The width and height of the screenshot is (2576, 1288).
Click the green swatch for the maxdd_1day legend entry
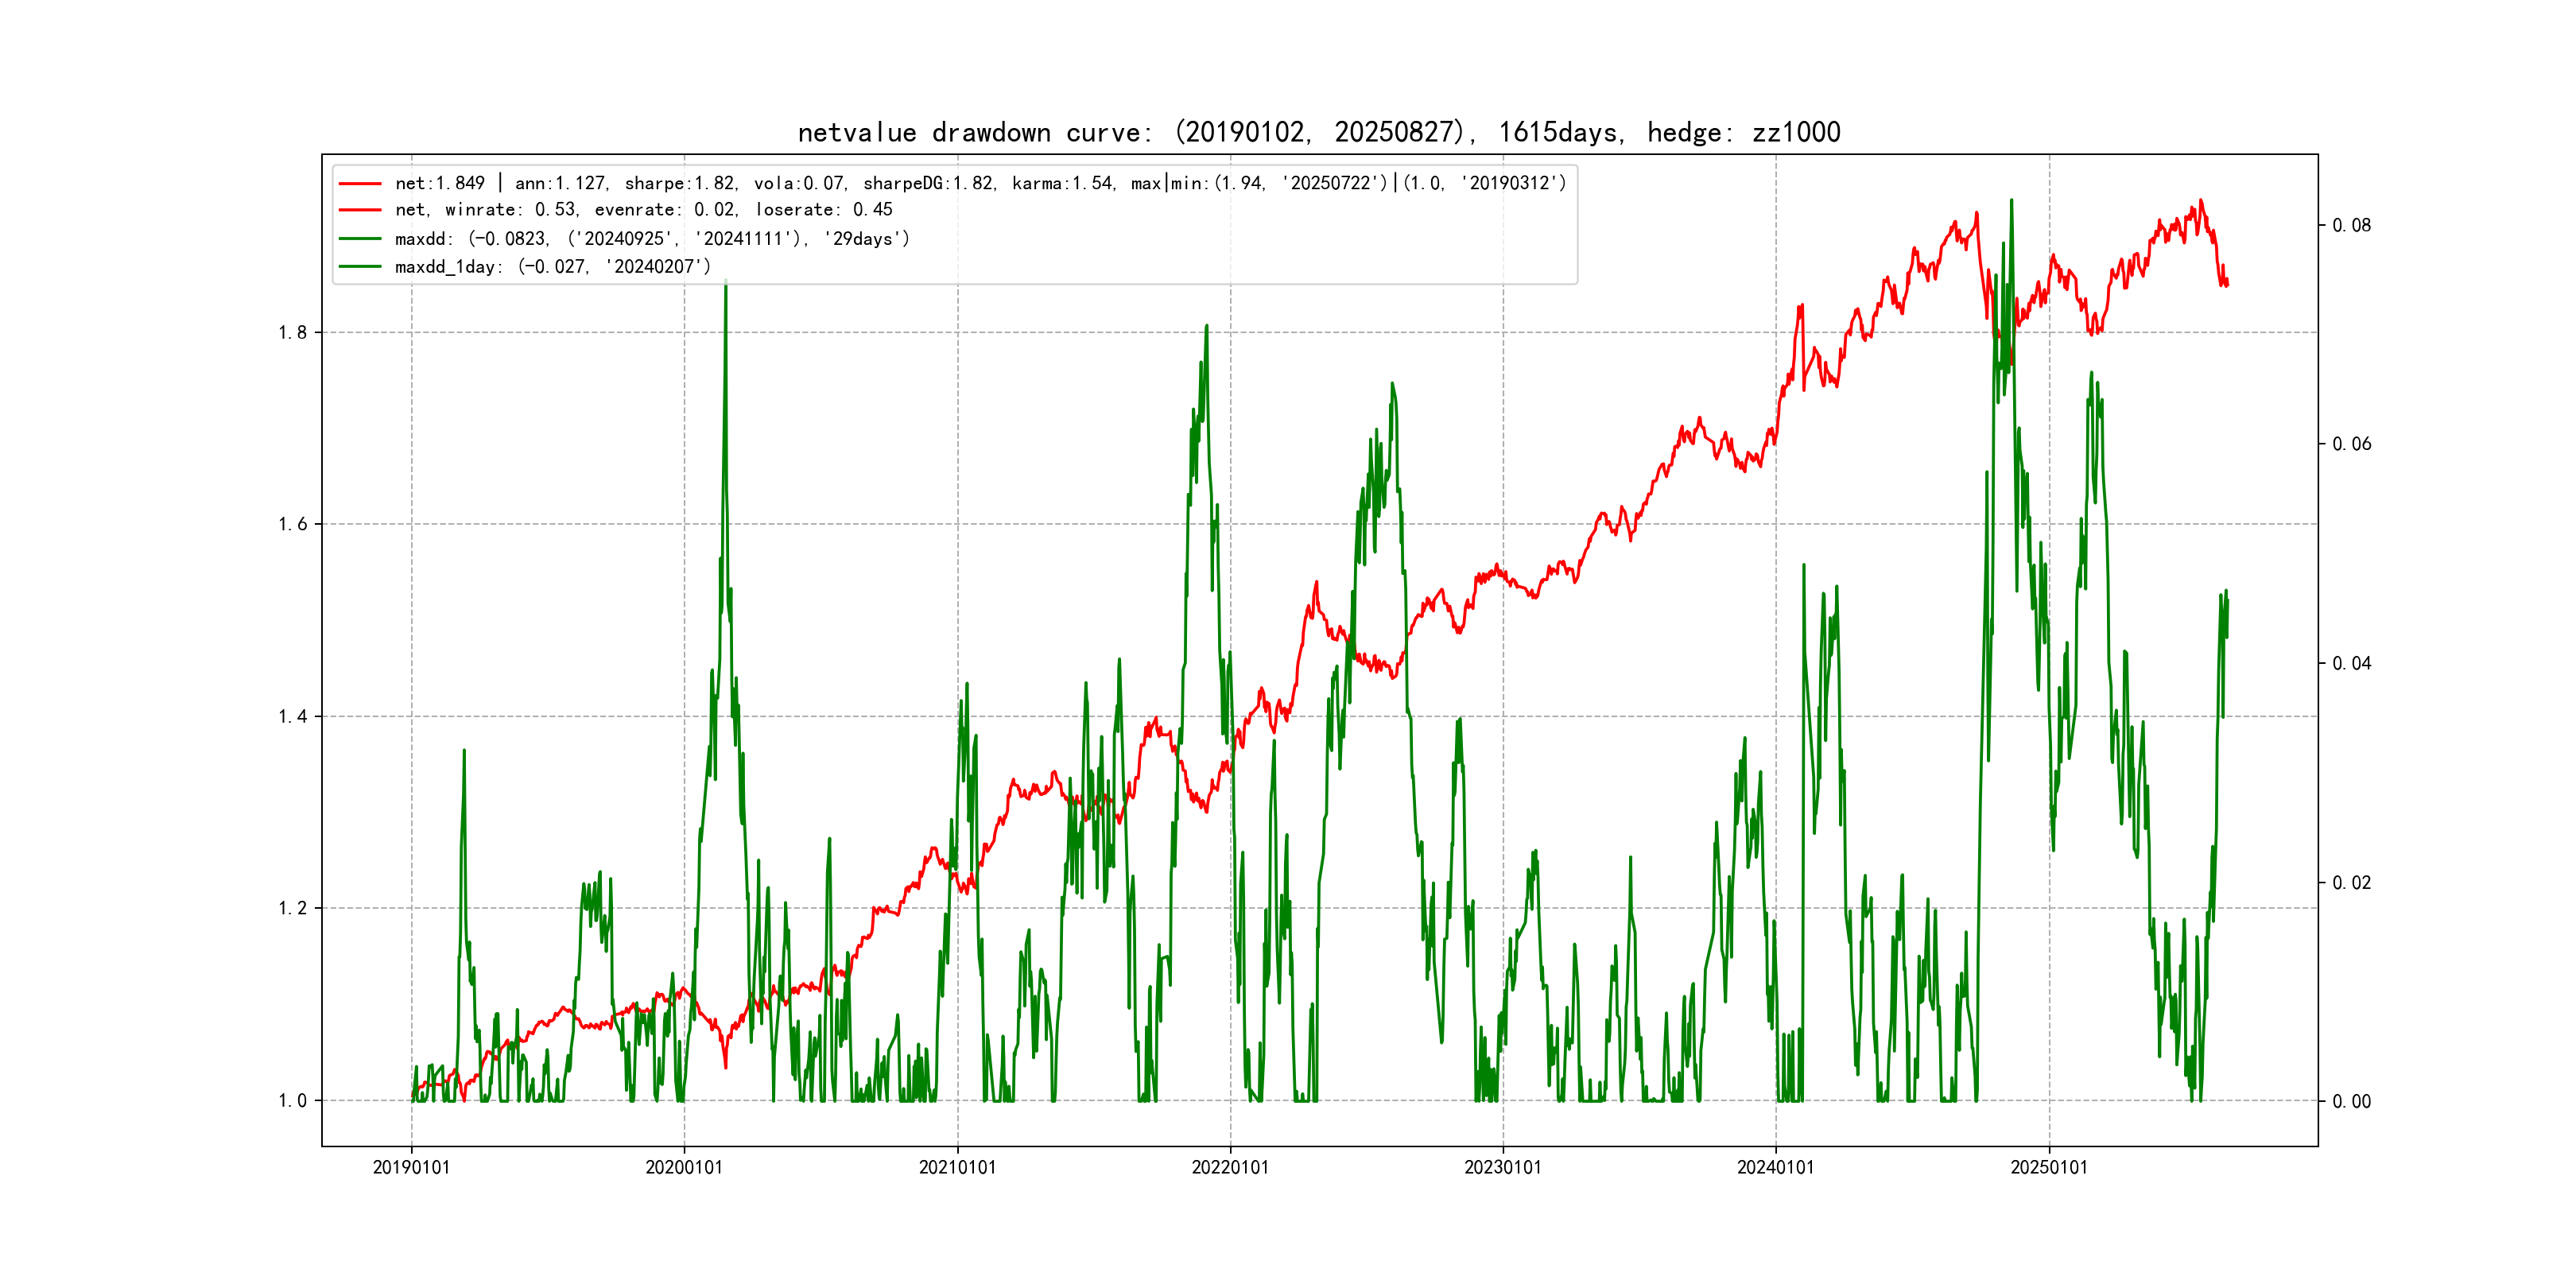coord(360,266)
